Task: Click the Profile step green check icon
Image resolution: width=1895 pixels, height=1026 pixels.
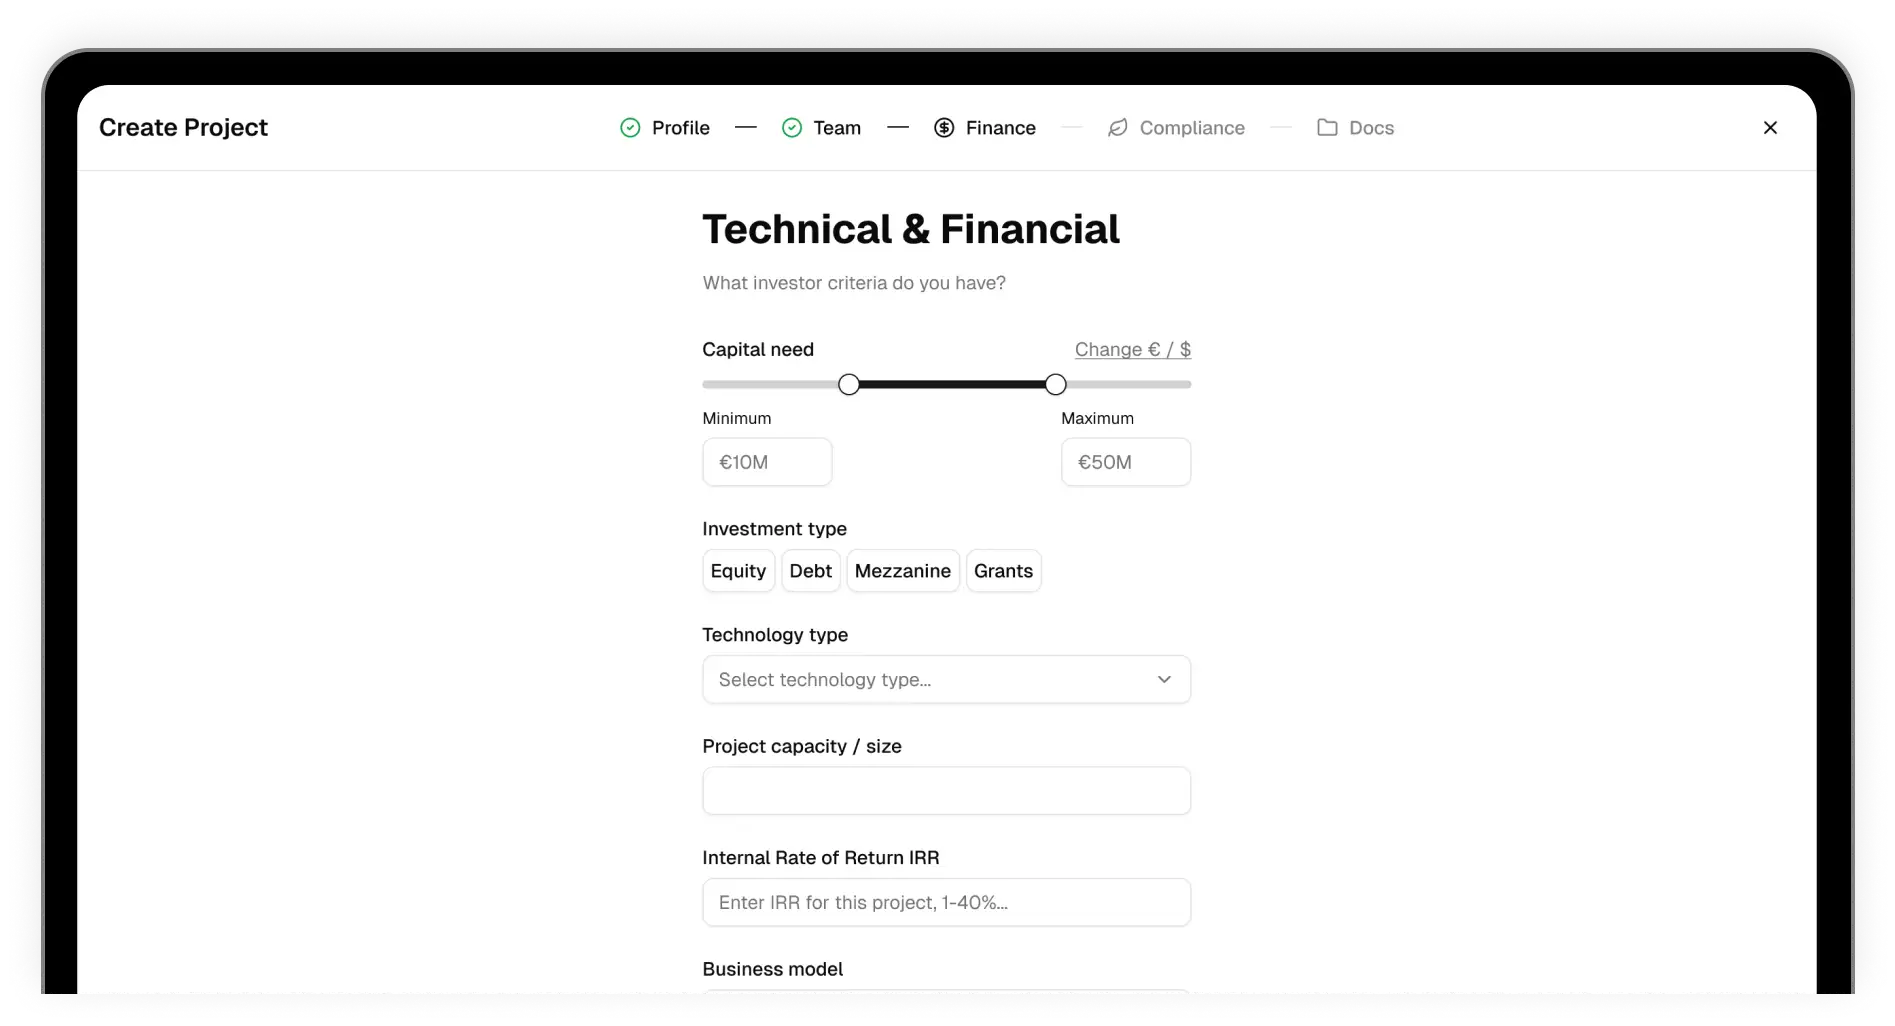Action: click(630, 128)
